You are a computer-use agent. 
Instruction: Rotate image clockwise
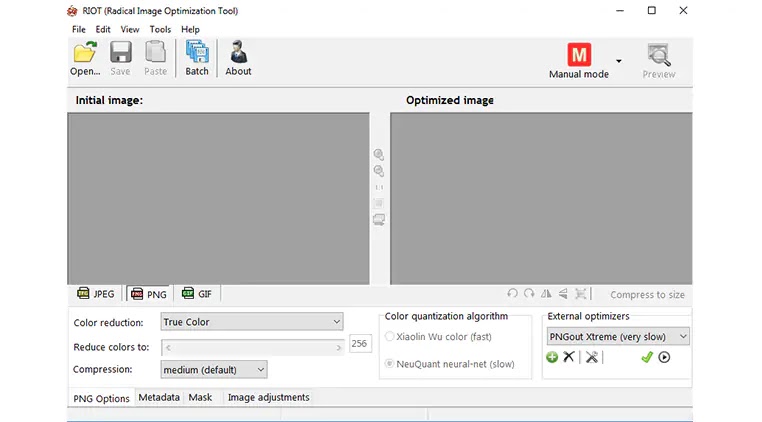(x=529, y=294)
